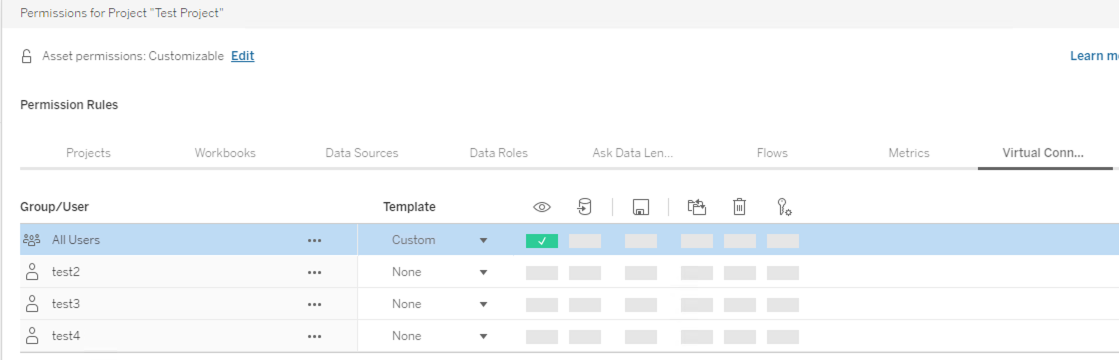
Task: Switch to the Data Sources tab
Action: [x=362, y=153]
